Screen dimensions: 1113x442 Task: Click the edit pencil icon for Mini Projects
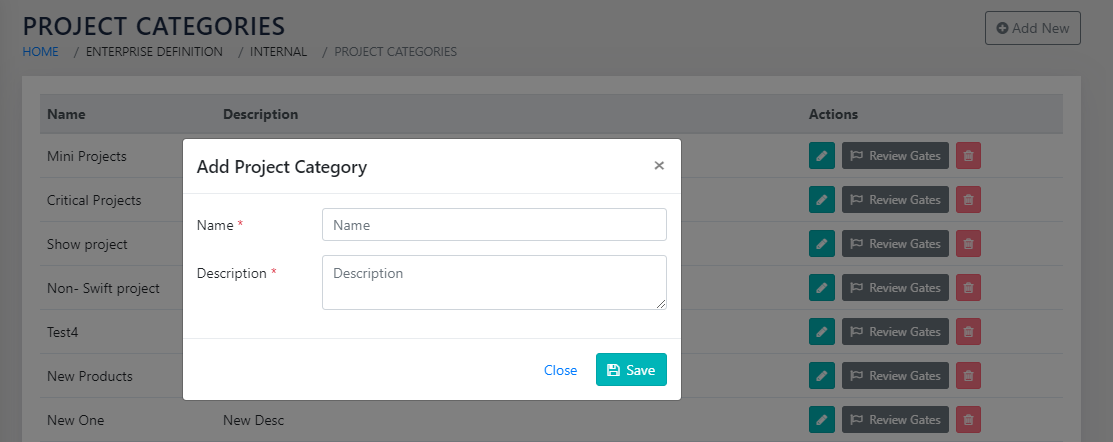[821, 156]
